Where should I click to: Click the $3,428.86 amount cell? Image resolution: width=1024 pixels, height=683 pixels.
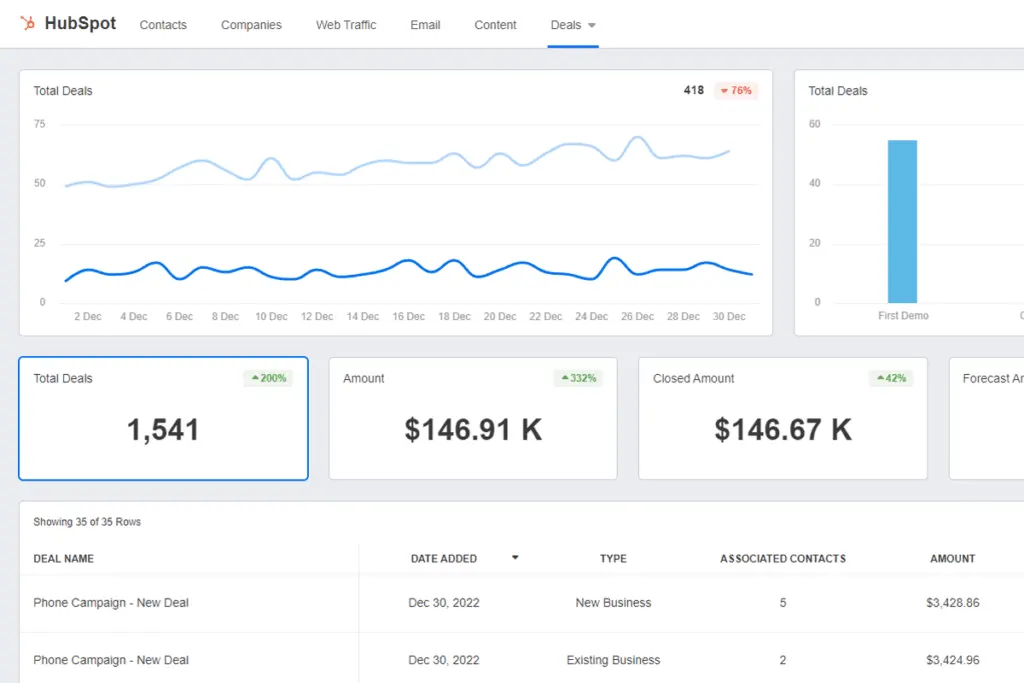[x=953, y=603]
